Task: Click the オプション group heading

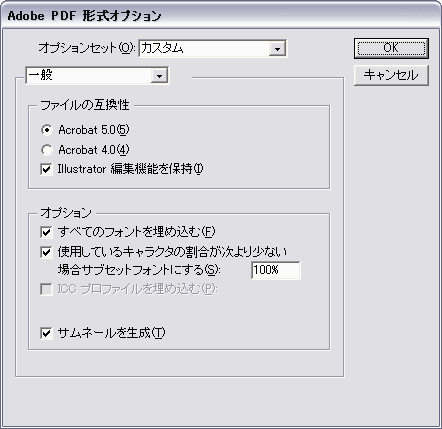Action: 66,213
